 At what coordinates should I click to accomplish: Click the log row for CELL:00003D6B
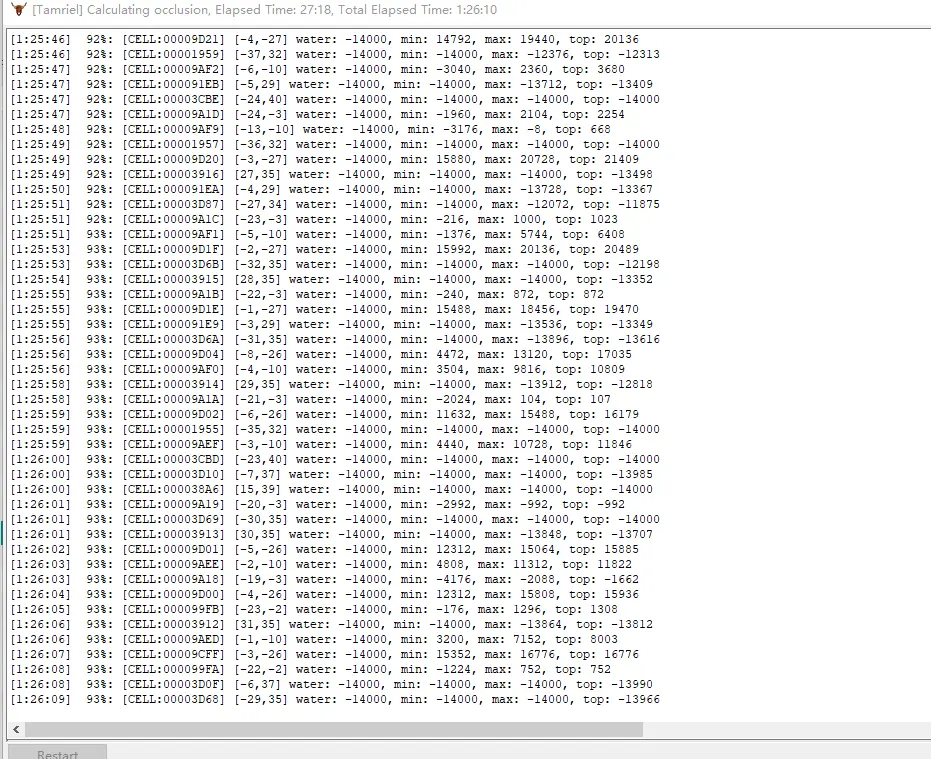(x=335, y=264)
